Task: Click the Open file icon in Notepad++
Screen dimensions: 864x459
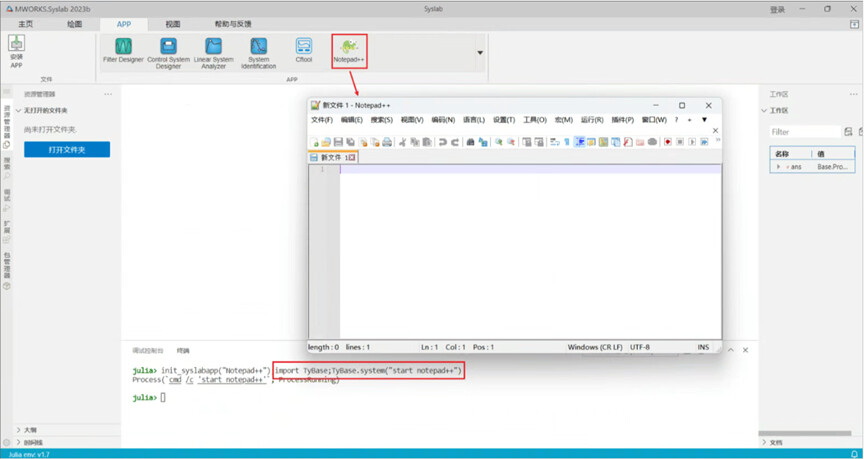Action: click(326, 142)
